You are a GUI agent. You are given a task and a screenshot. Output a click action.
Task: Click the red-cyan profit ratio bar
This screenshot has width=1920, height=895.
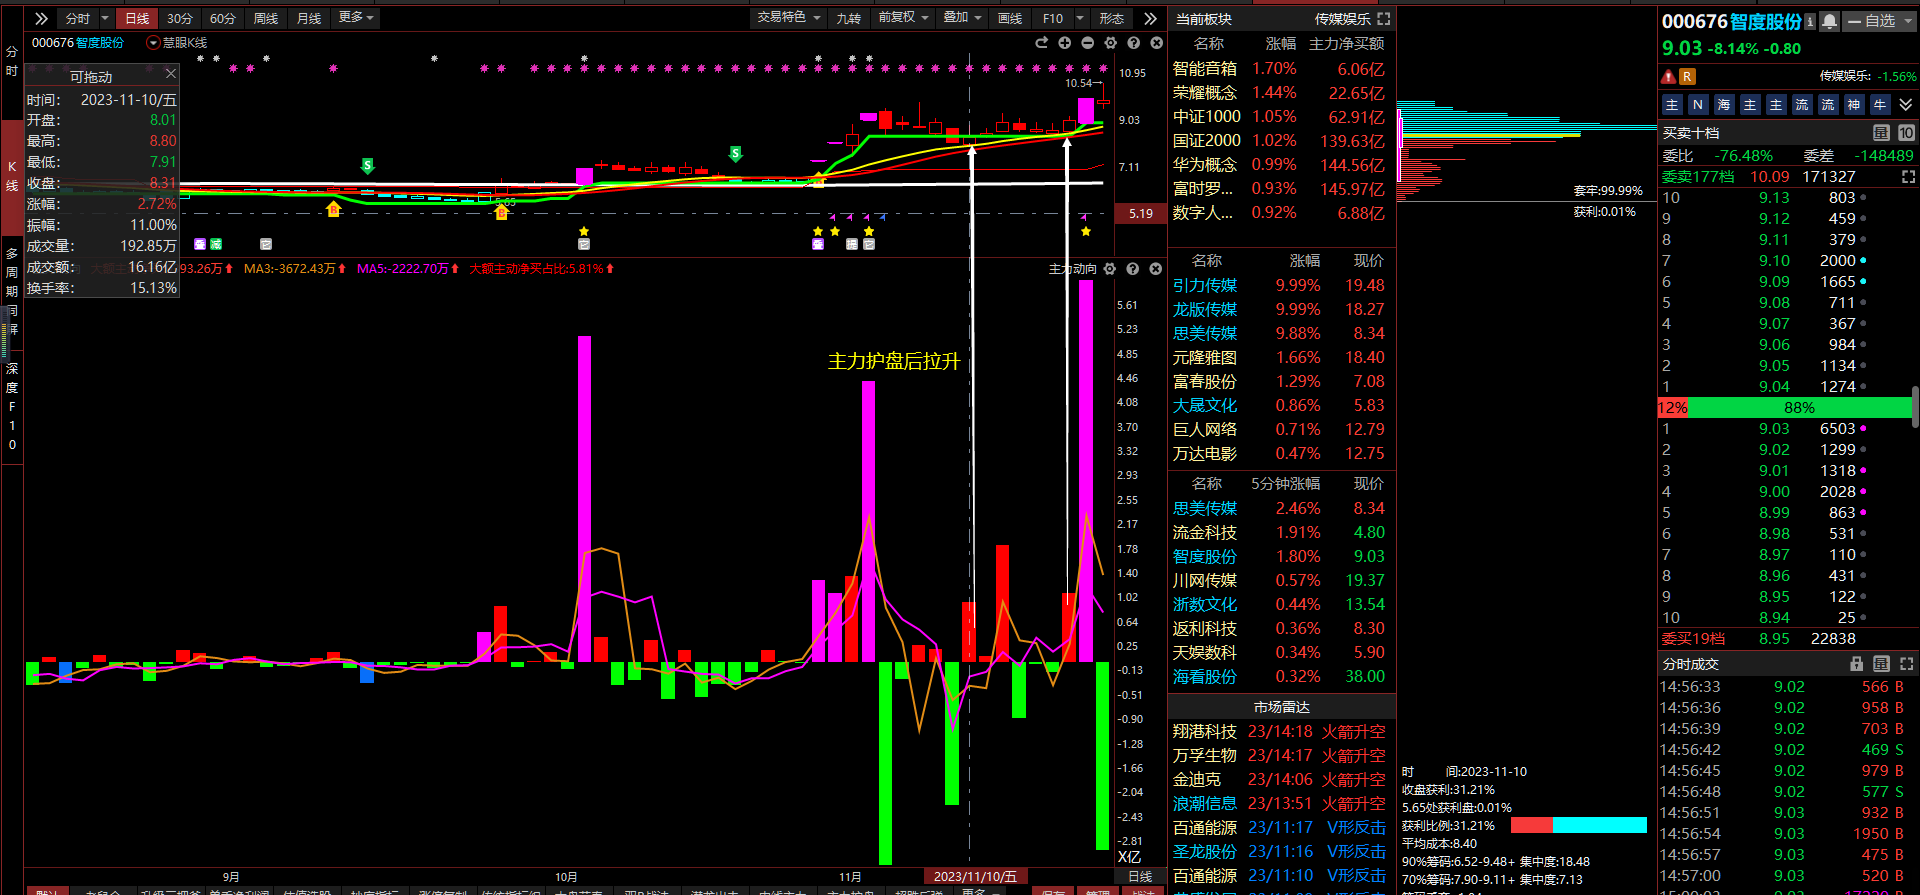click(x=1578, y=825)
